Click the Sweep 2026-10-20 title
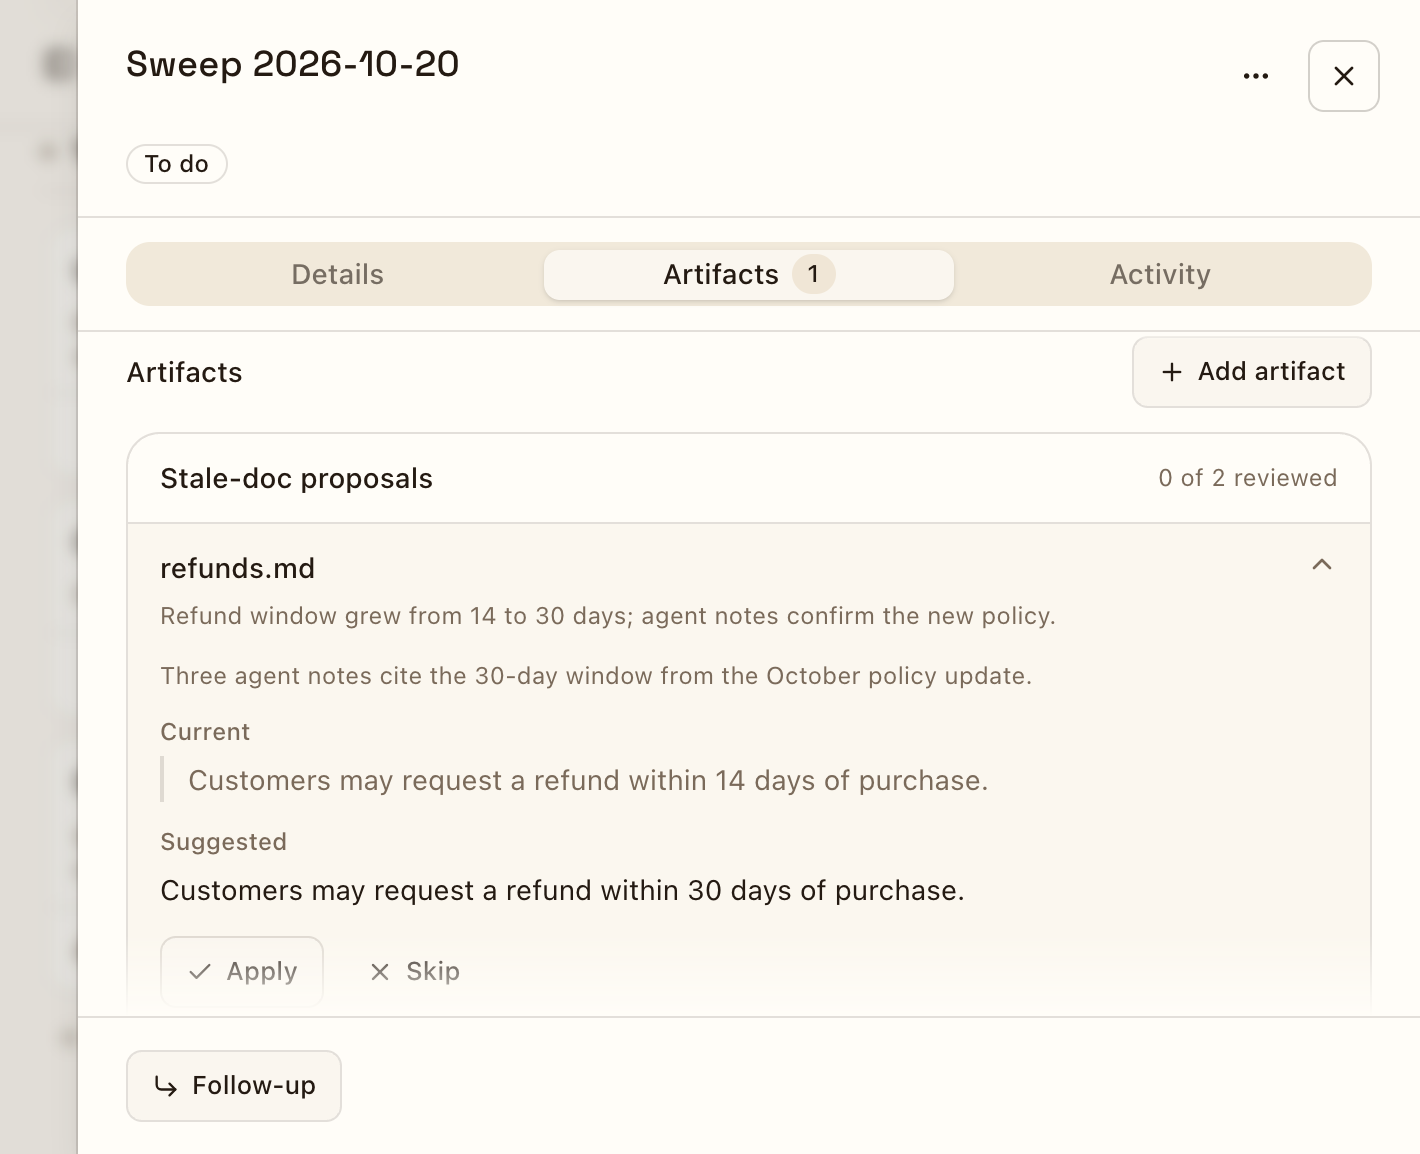1420x1154 pixels. click(293, 64)
